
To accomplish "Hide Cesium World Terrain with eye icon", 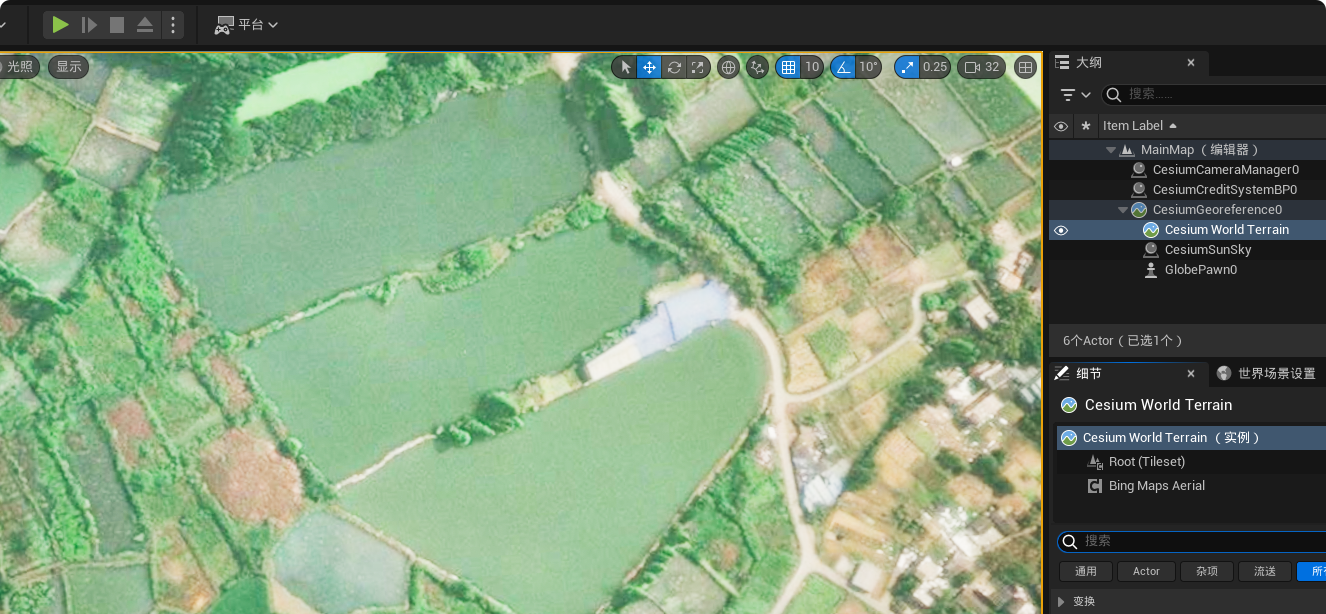I will pyautogui.click(x=1061, y=230).
